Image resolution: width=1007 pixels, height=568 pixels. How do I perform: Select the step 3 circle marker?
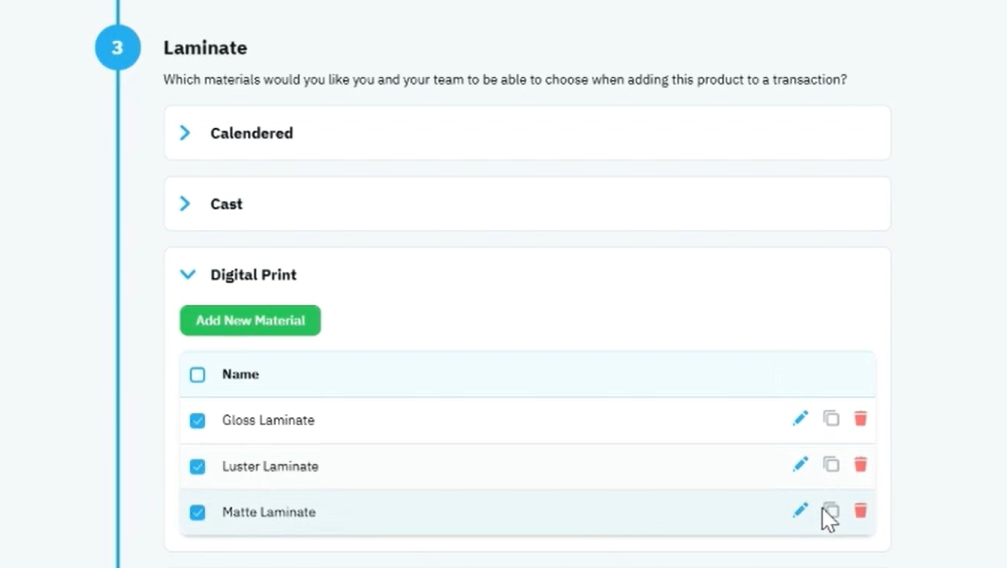[x=118, y=48]
